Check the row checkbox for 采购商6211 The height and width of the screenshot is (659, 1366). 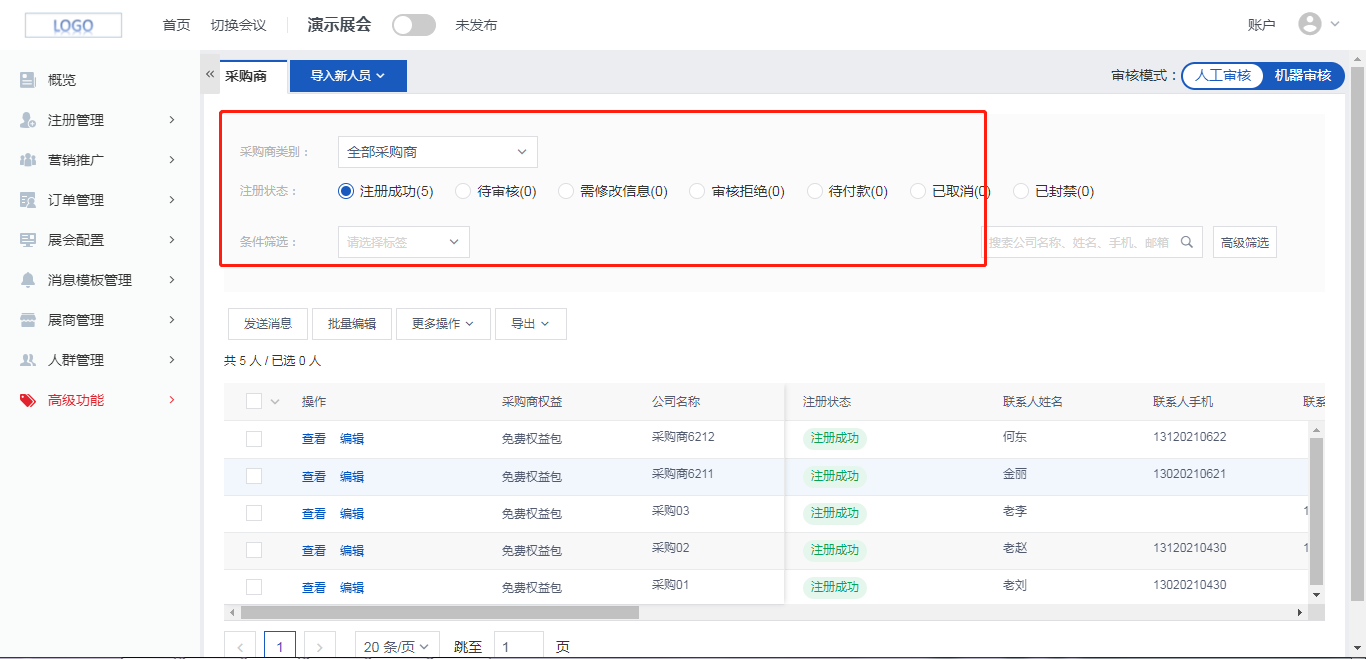(x=254, y=476)
